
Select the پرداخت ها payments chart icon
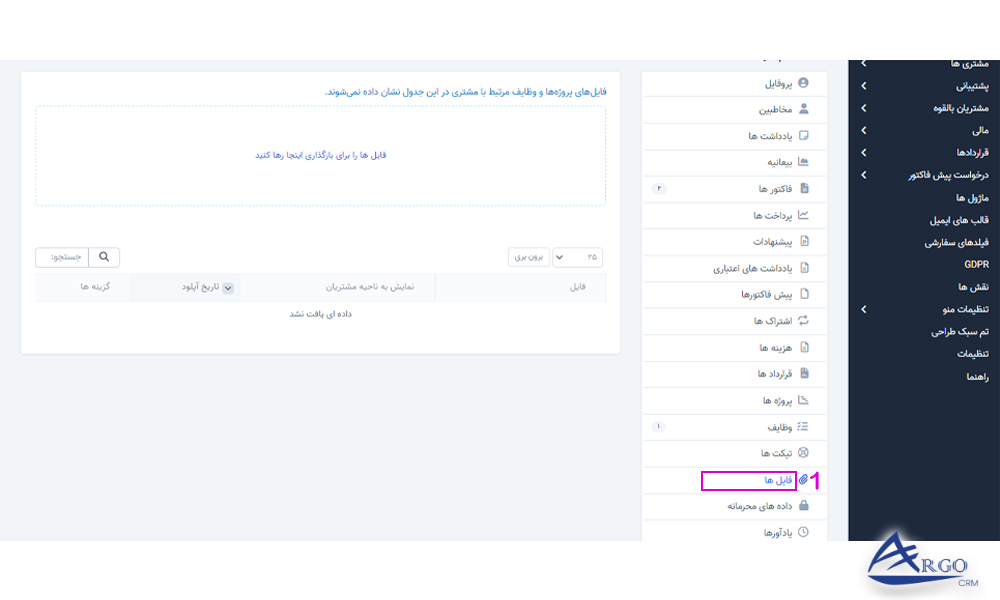(805, 215)
